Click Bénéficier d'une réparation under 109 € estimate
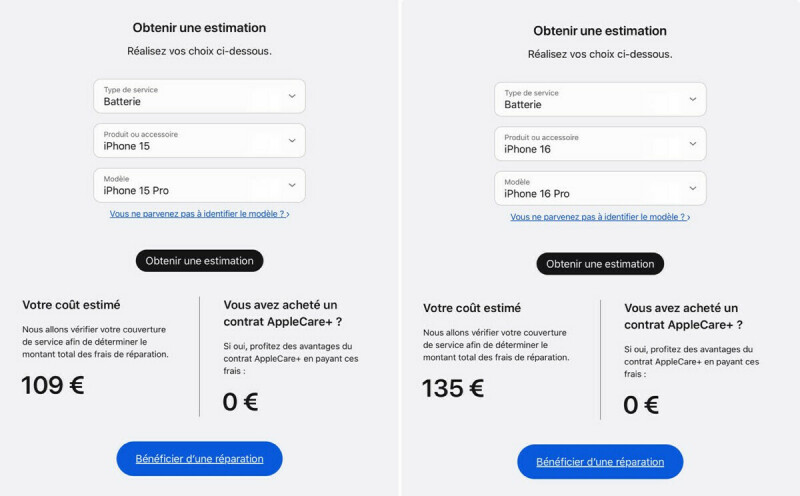 click(199, 458)
